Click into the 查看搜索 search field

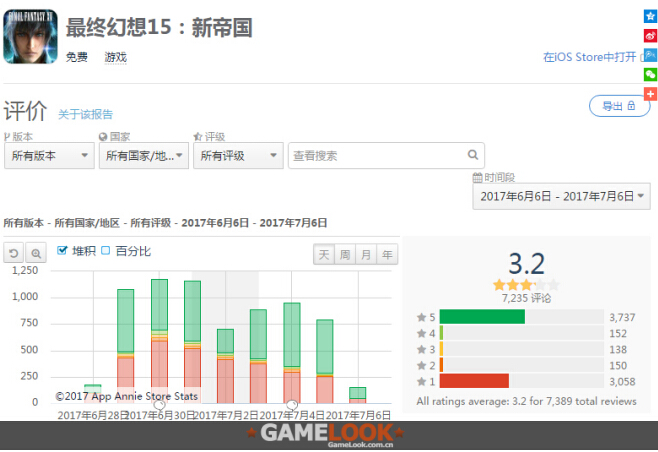point(386,156)
